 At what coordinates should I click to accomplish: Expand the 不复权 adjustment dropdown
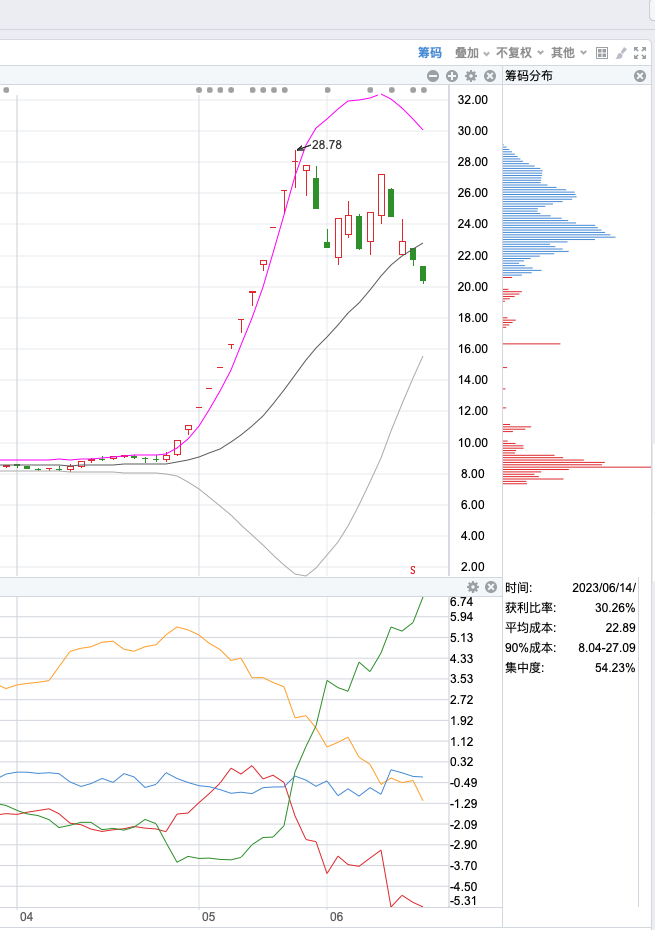520,53
